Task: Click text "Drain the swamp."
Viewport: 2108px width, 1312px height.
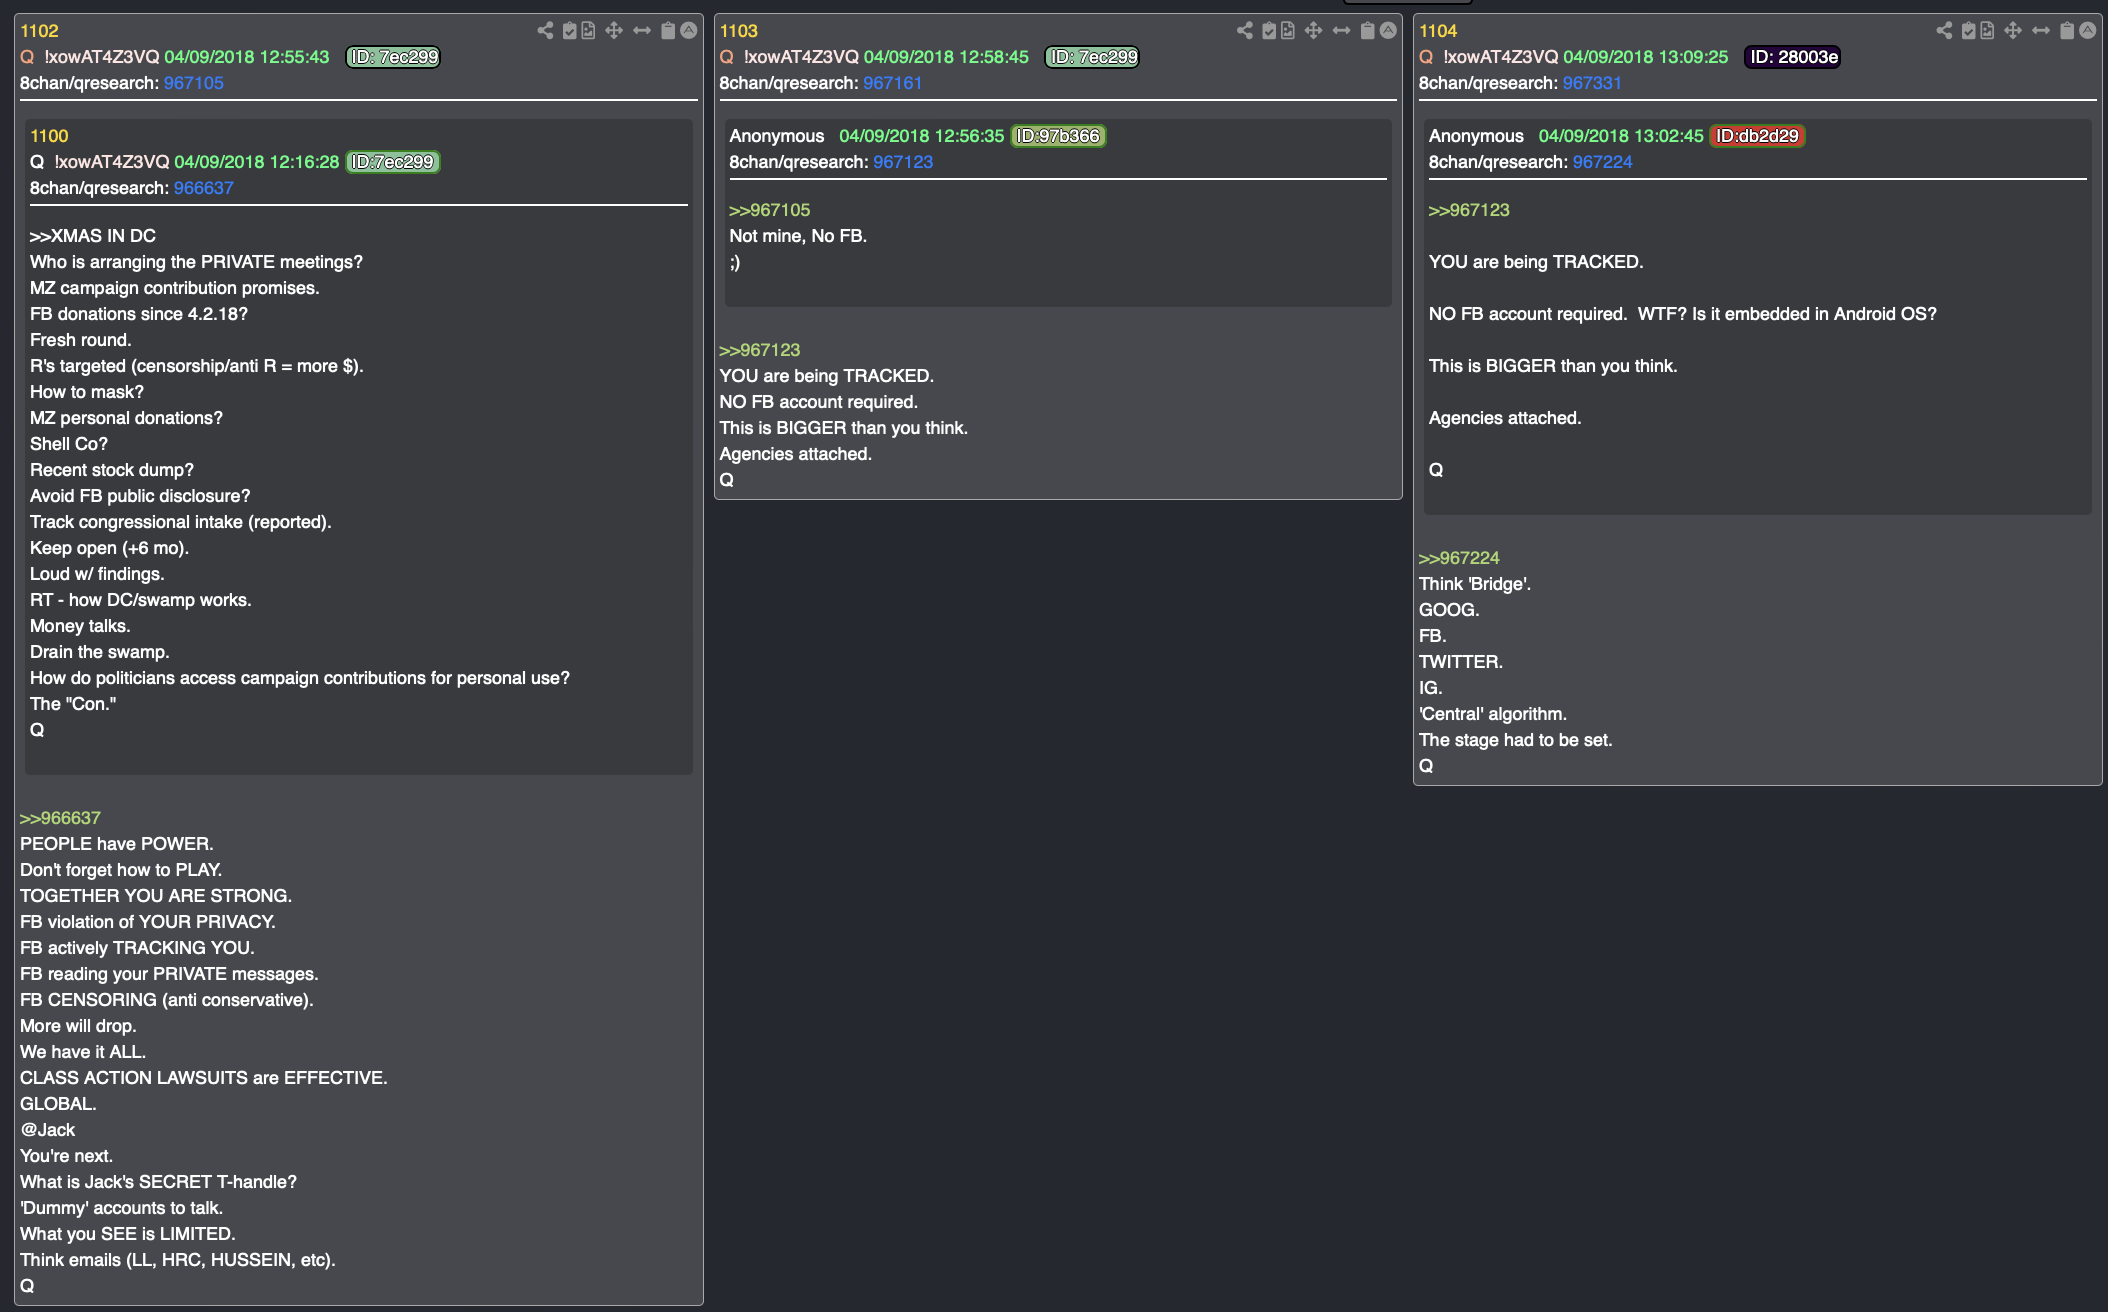Action: pyautogui.click(x=100, y=652)
